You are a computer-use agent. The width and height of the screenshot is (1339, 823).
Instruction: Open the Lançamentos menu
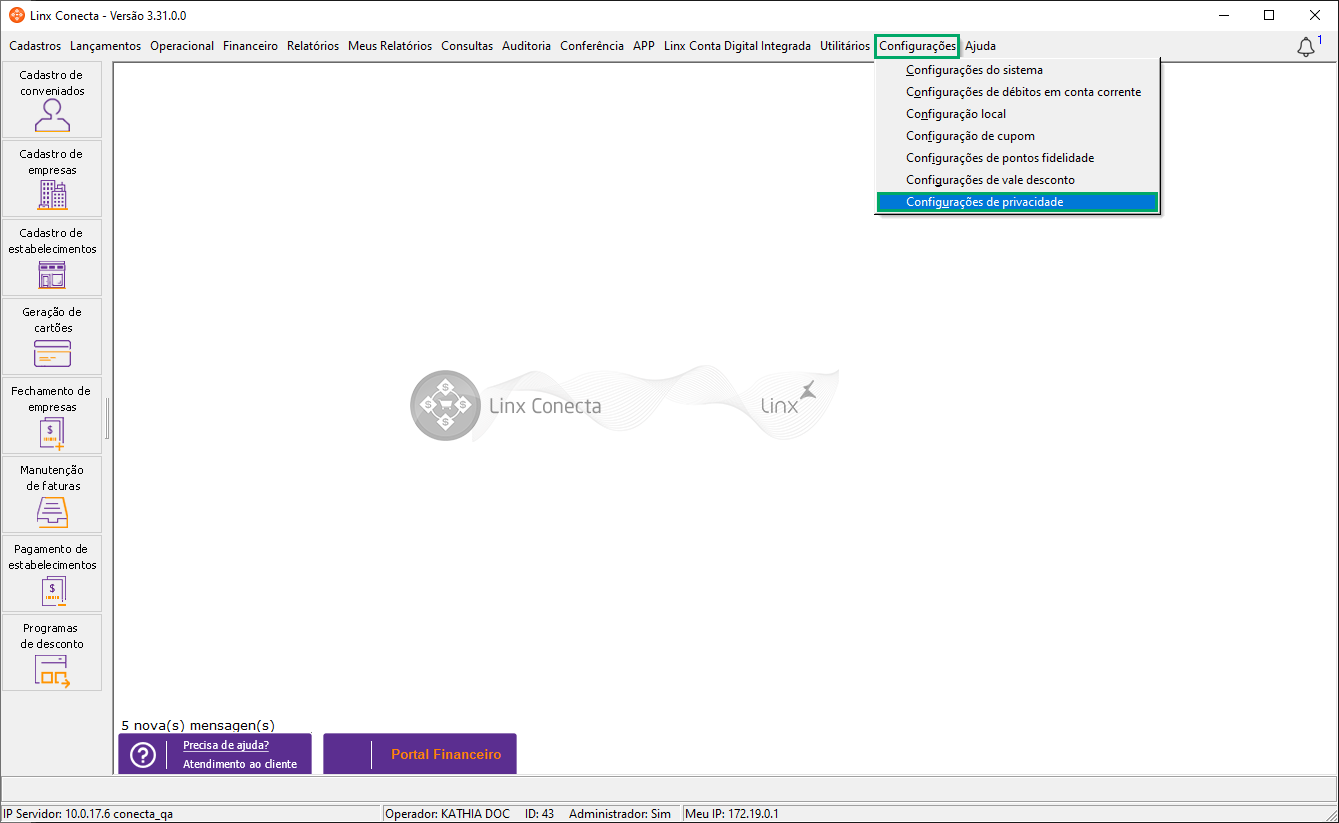[105, 46]
